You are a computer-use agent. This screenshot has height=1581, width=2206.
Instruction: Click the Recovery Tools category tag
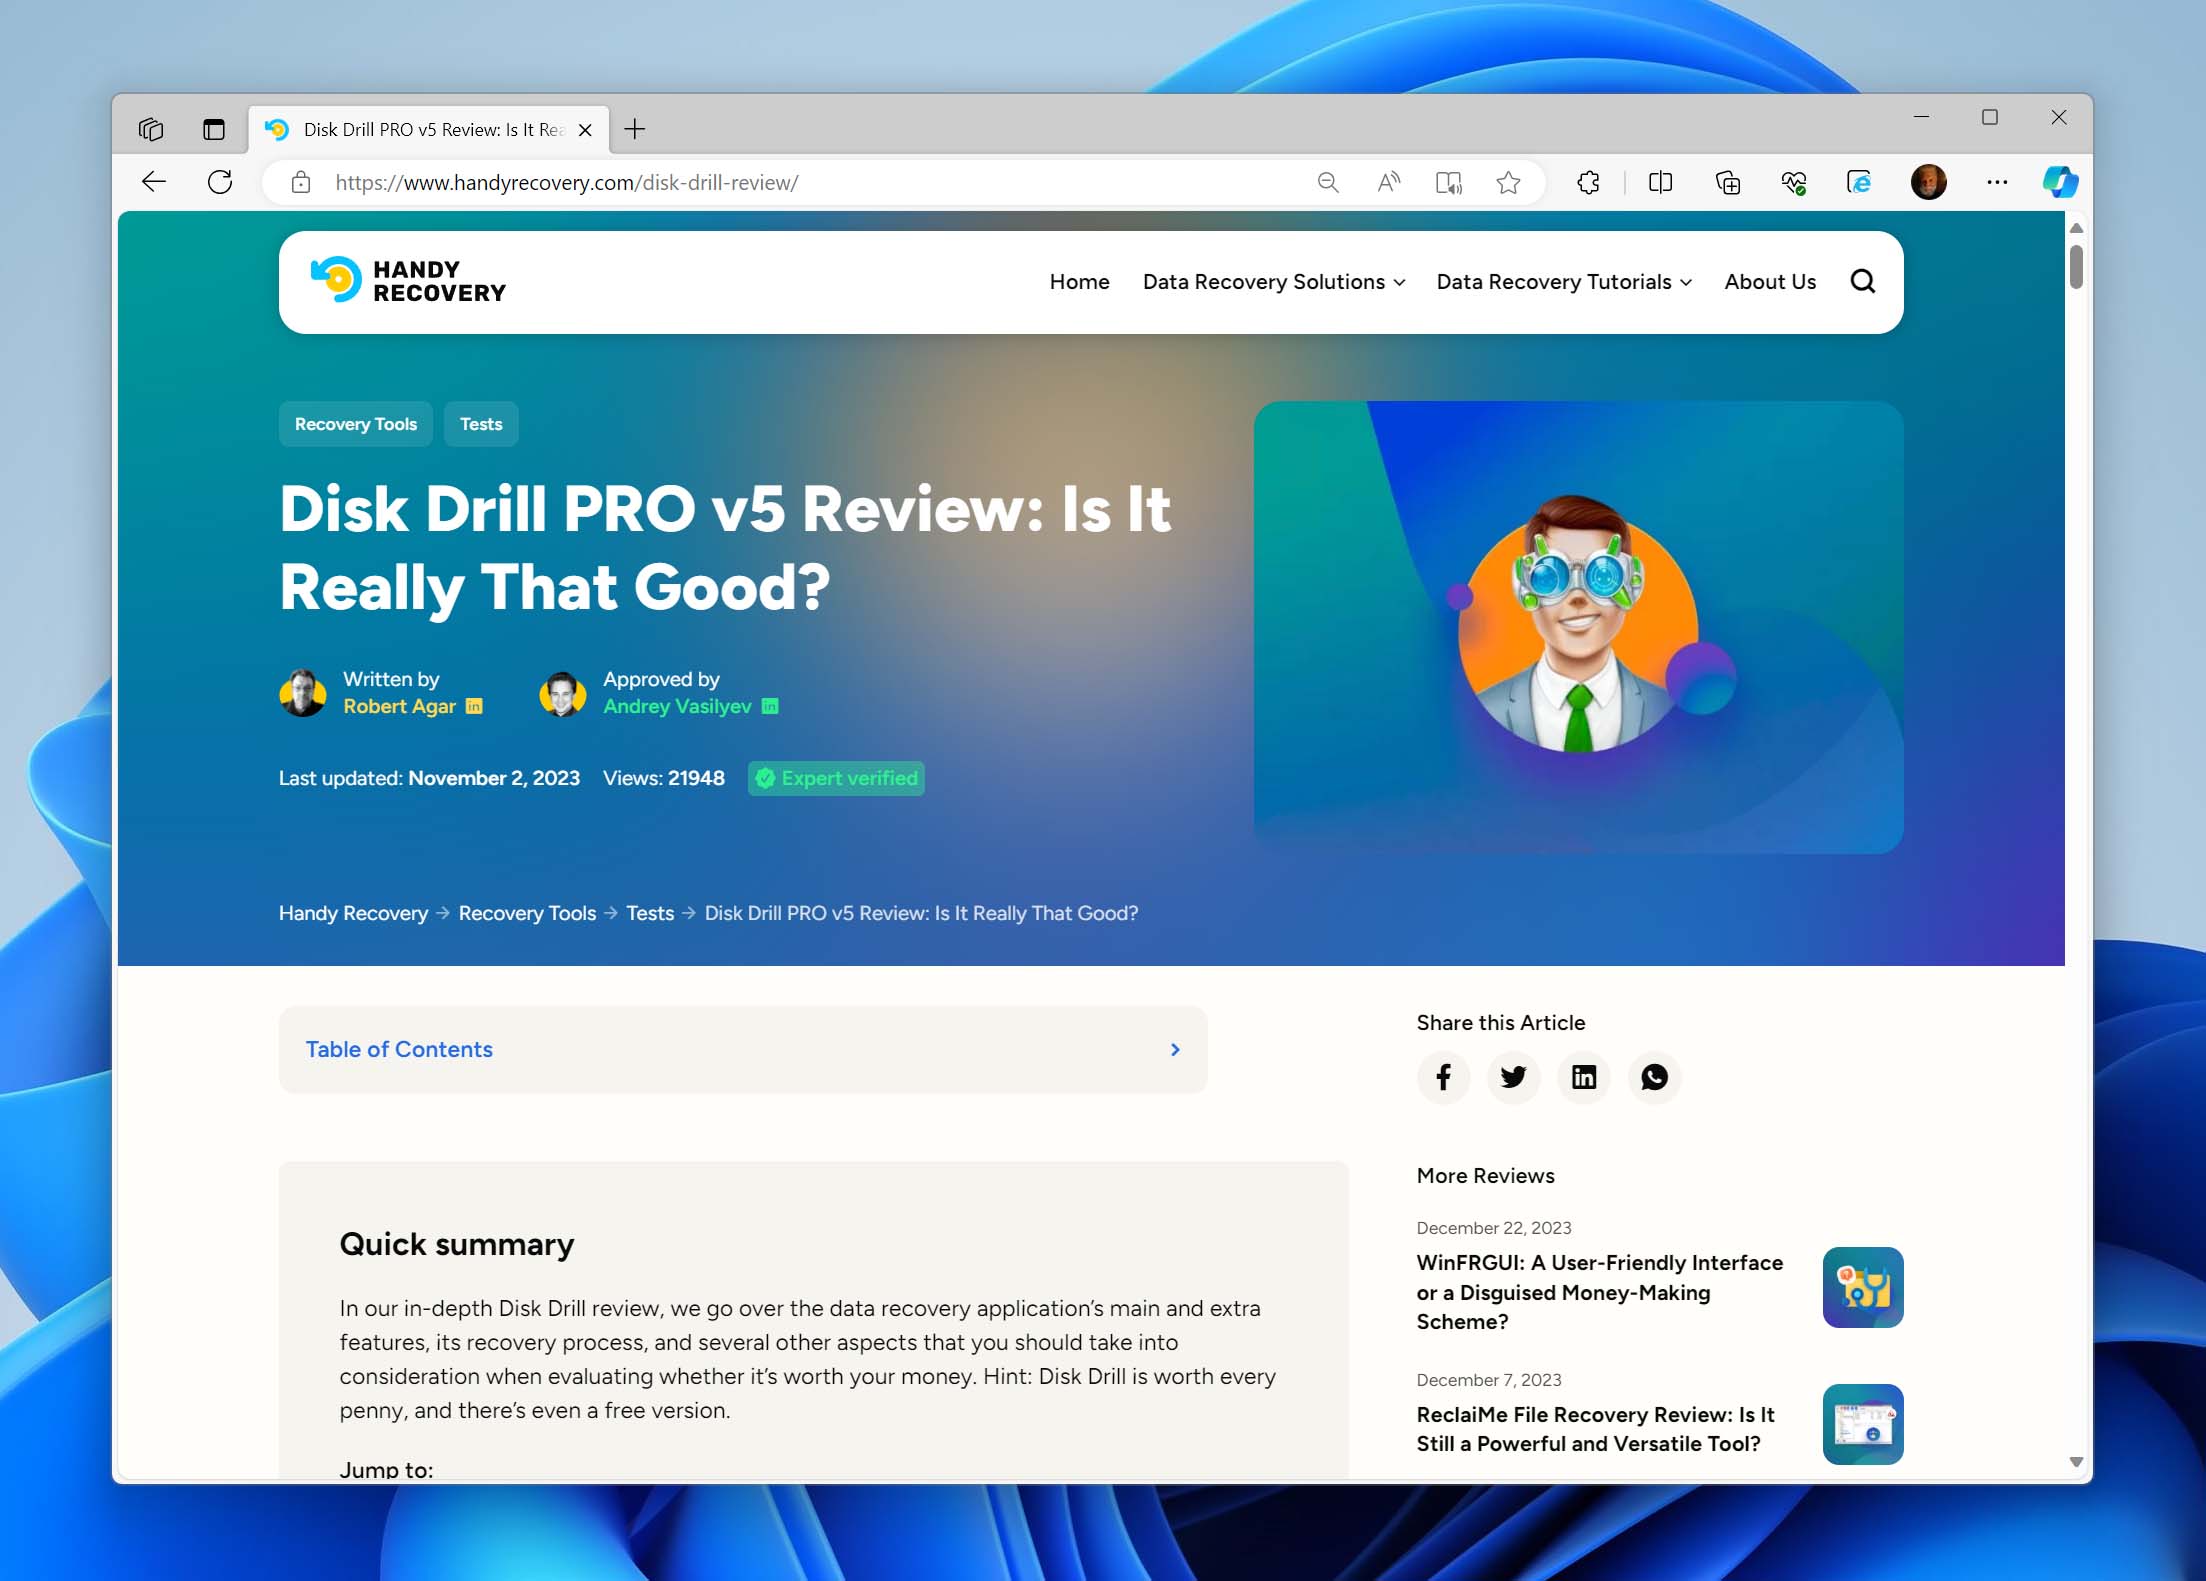click(355, 424)
